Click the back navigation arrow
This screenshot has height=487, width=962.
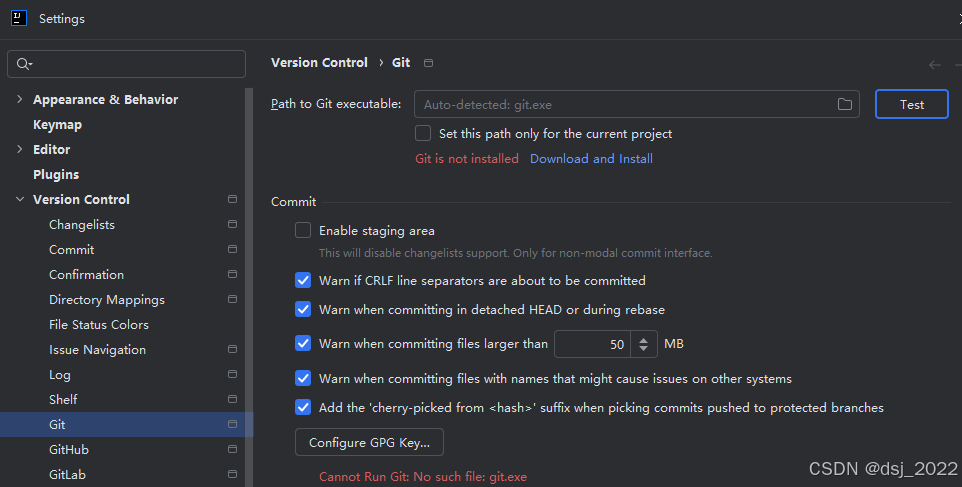(935, 65)
